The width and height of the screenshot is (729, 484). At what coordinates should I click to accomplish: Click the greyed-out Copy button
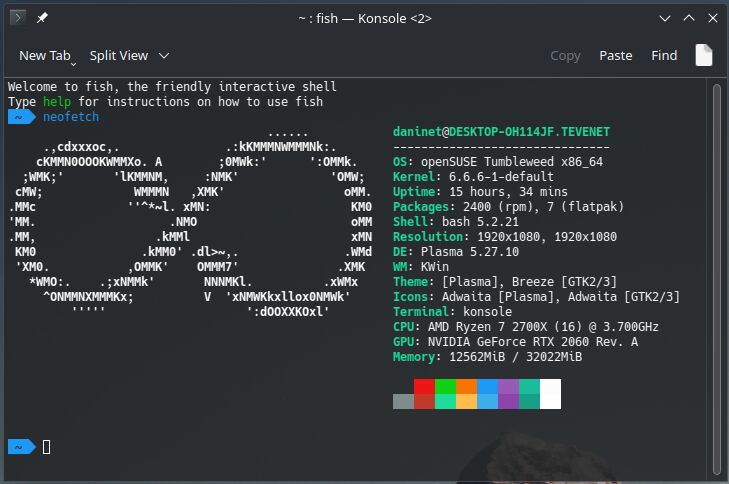pos(565,56)
